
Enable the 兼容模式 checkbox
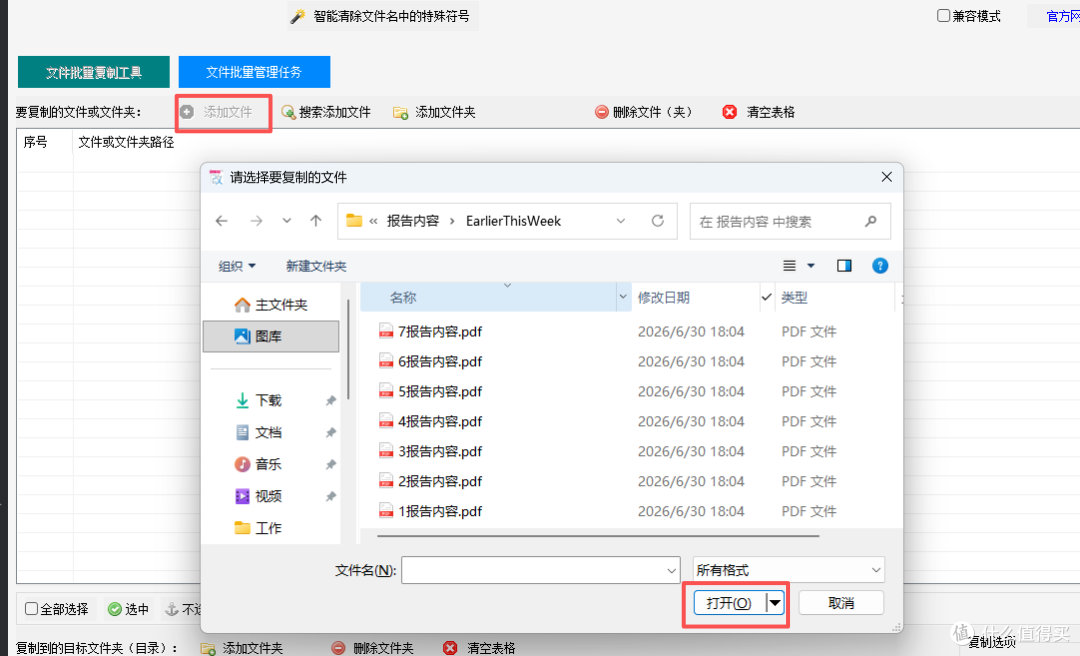click(944, 15)
